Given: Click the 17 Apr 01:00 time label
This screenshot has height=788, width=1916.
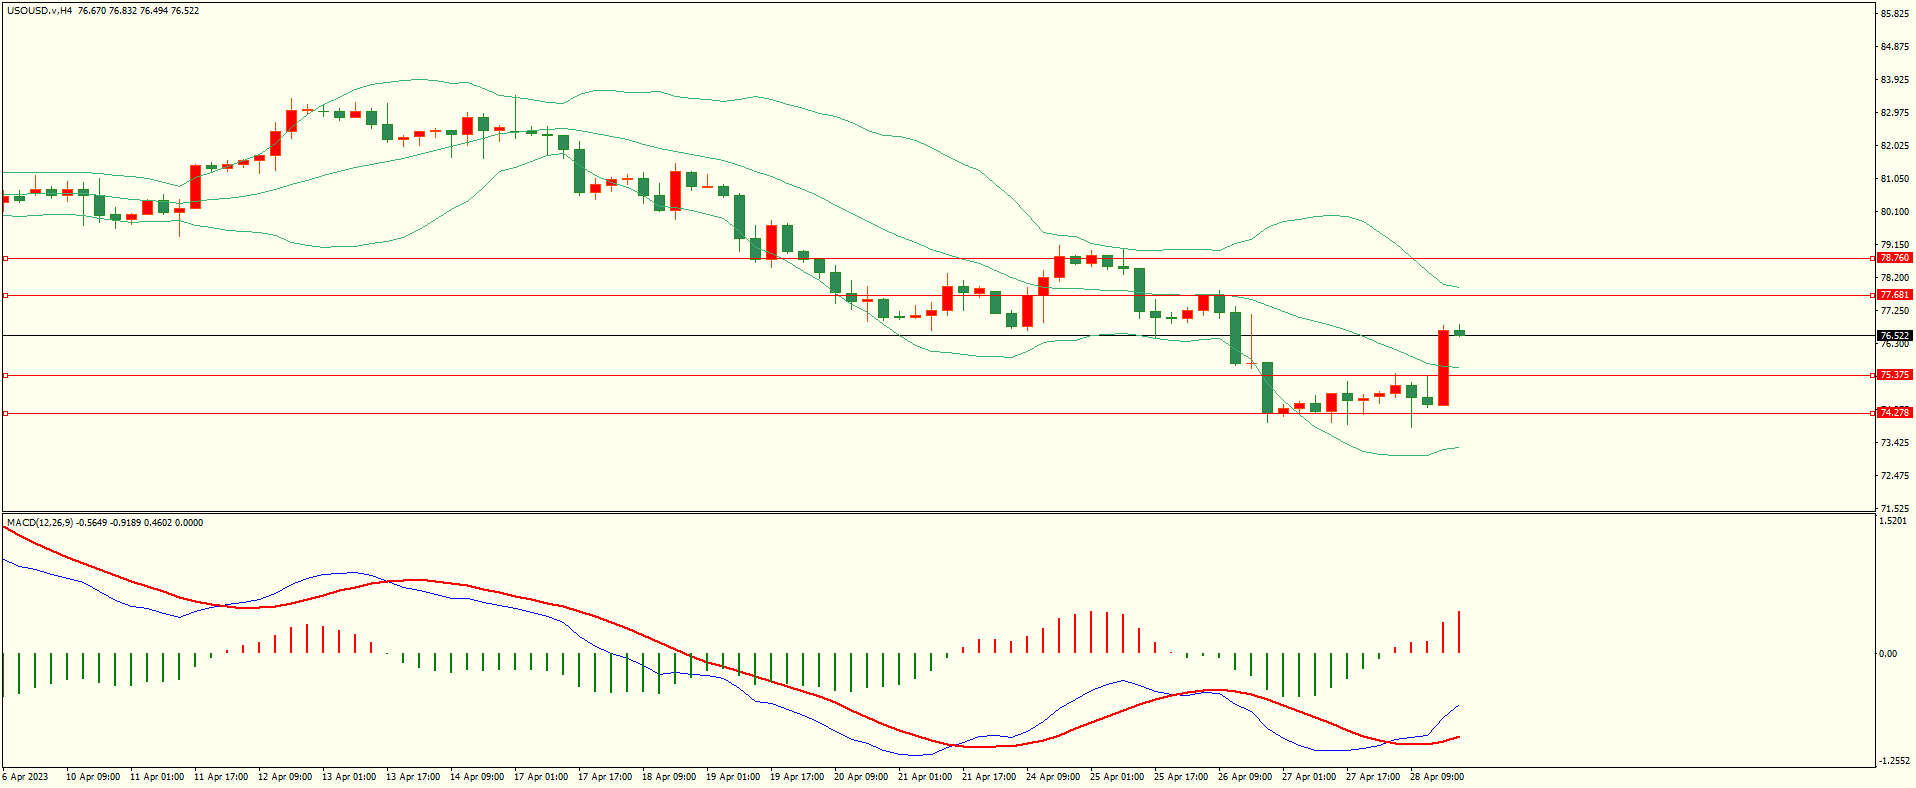Looking at the screenshot, I should [x=541, y=777].
